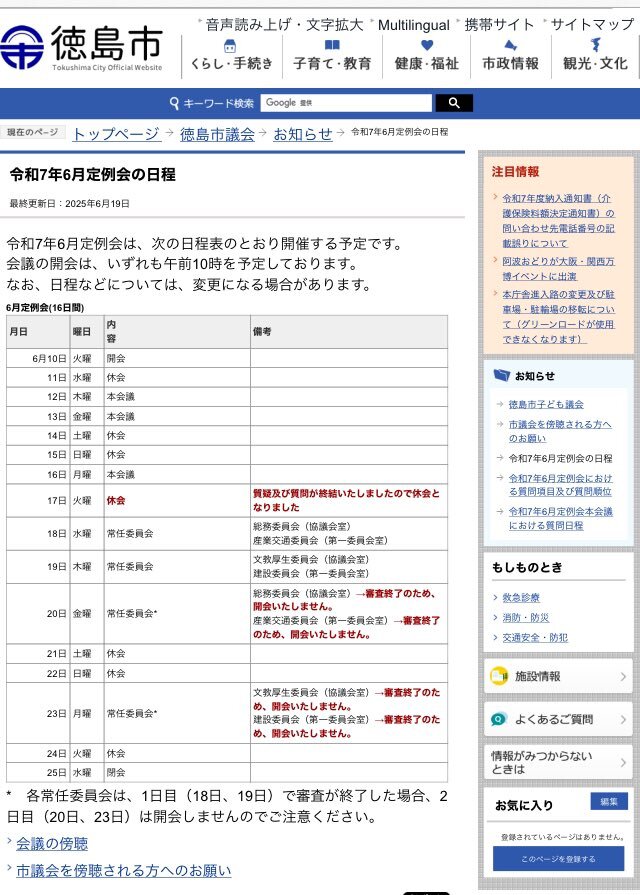Open 会議の傍聴 link

tap(52, 844)
